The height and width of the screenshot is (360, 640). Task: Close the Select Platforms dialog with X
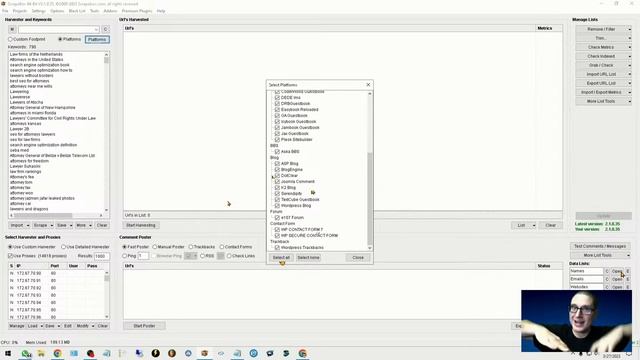[368, 84]
